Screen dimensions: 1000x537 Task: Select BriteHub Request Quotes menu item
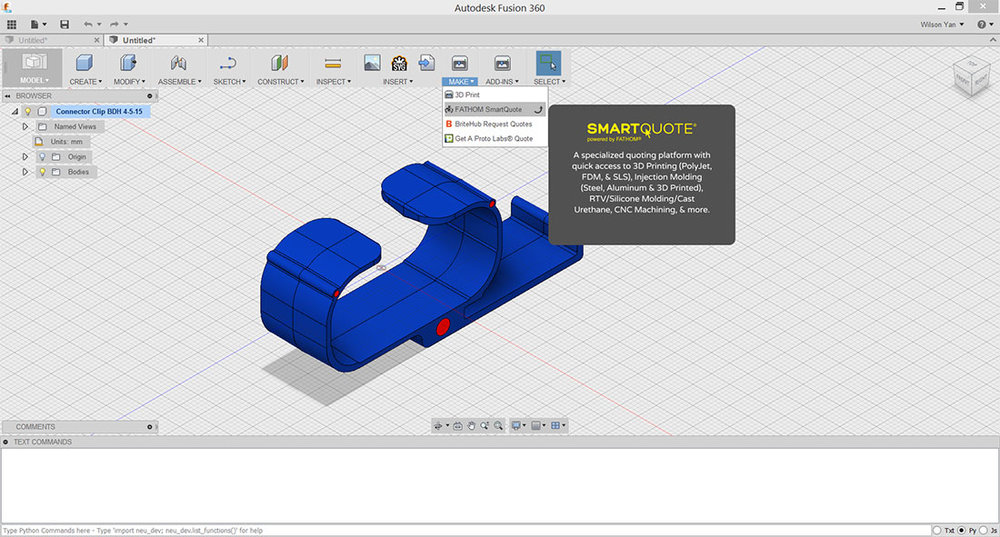[493, 124]
